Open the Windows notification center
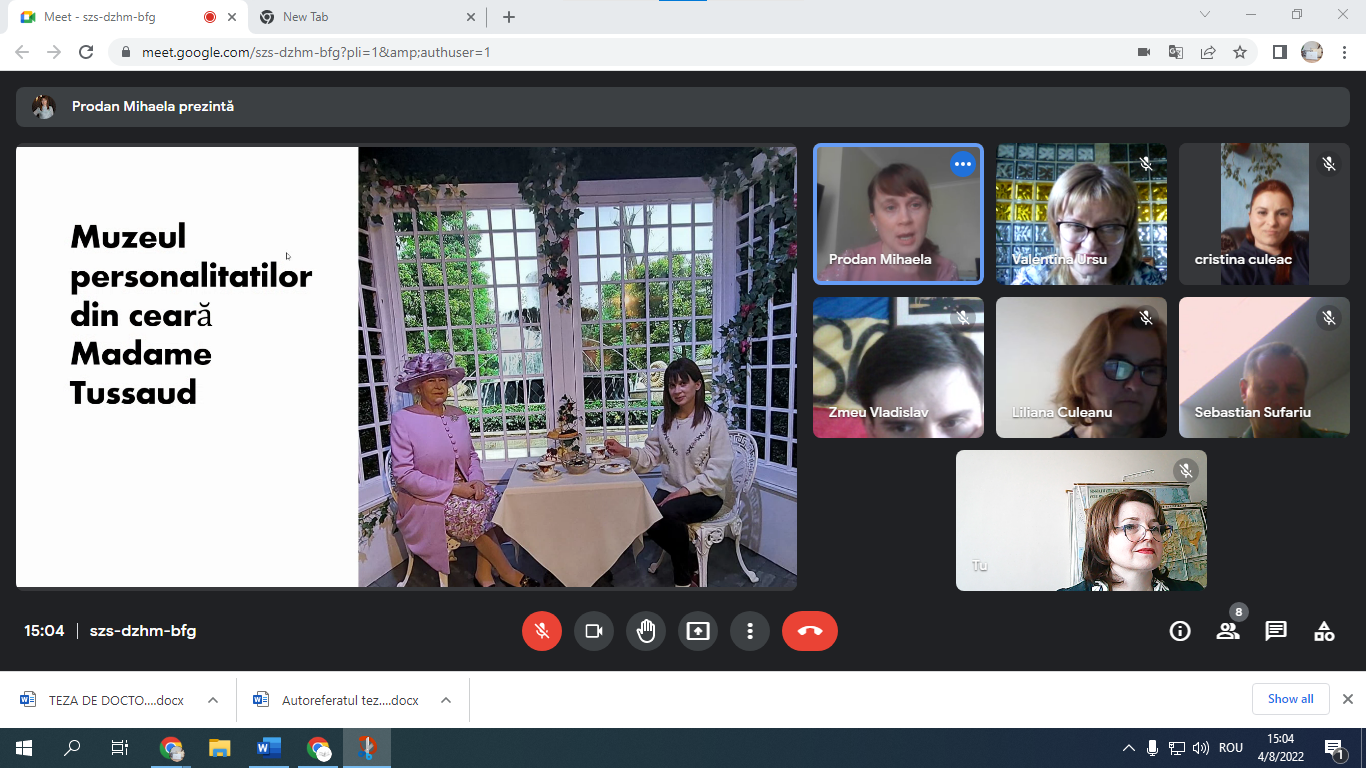1366x768 pixels. click(1334, 748)
